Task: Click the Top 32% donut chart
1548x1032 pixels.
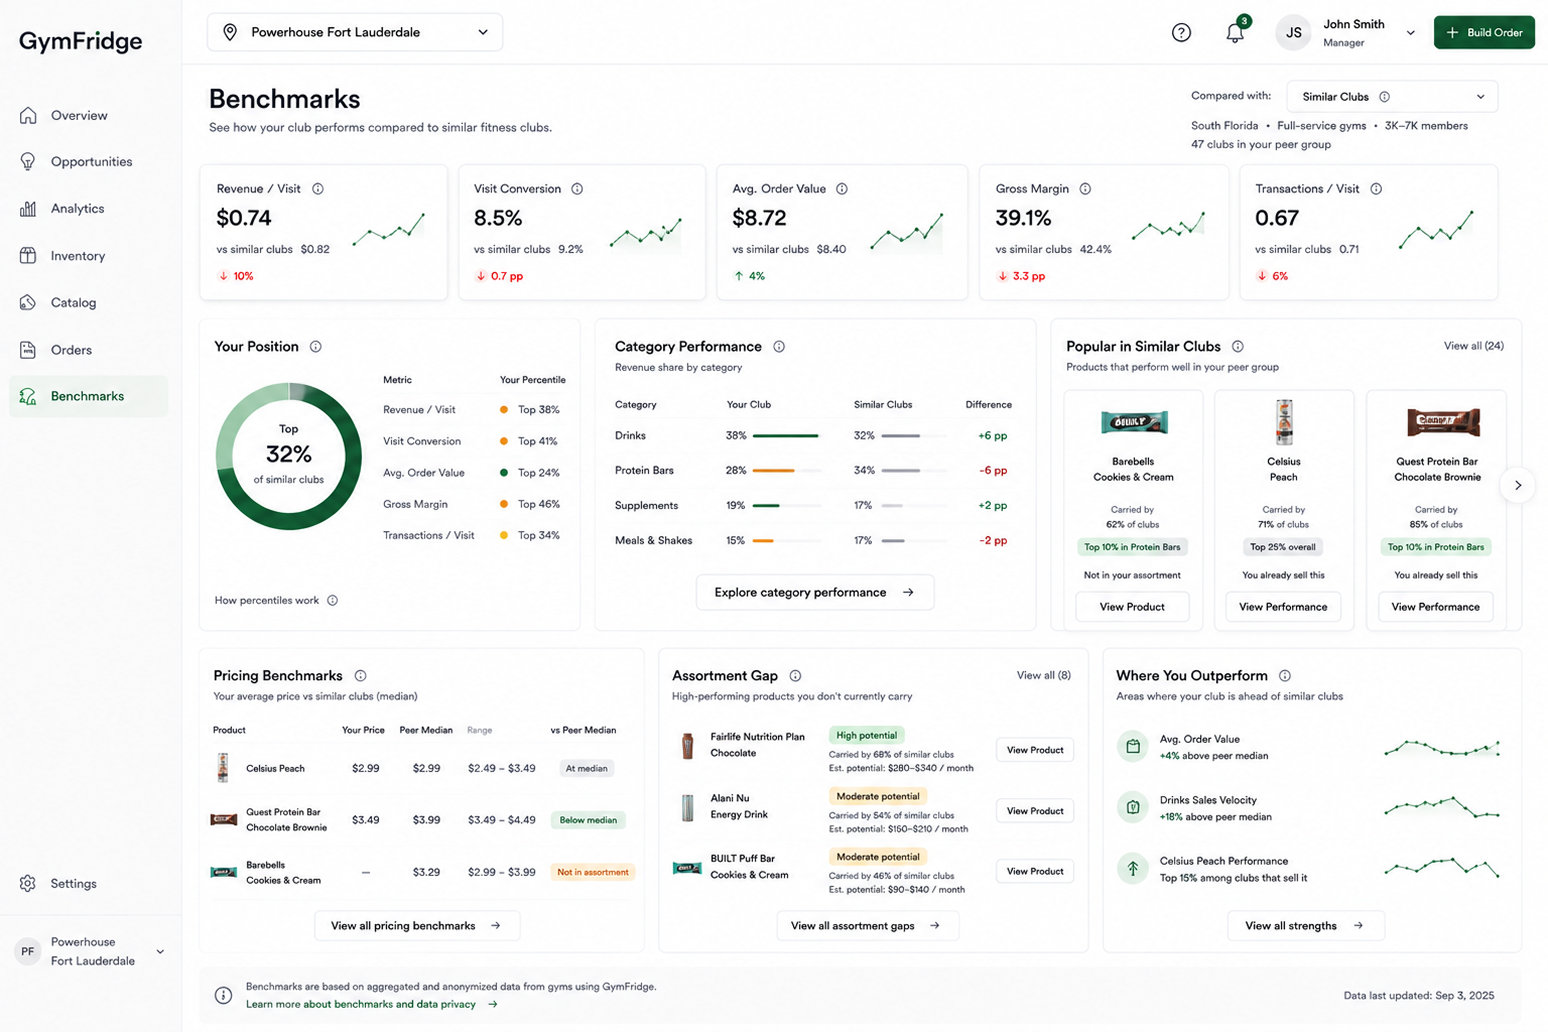Action: pos(289,456)
